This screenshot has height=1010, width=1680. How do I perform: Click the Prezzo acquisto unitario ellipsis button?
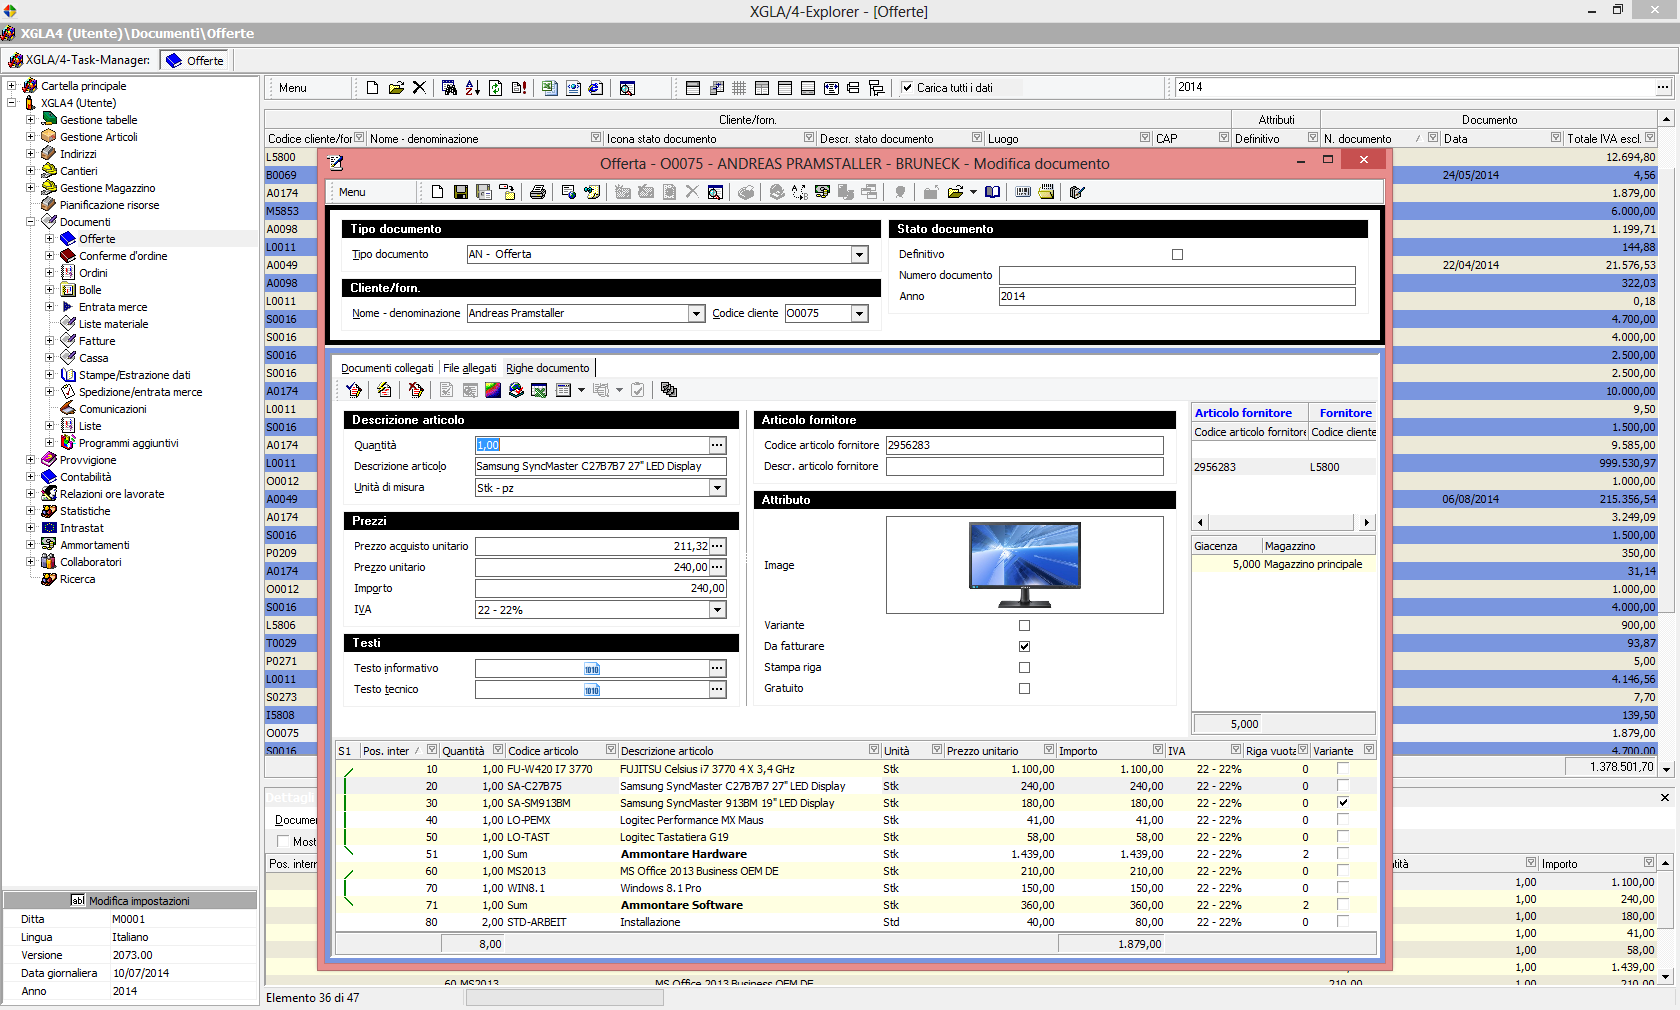[x=717, y=546]
